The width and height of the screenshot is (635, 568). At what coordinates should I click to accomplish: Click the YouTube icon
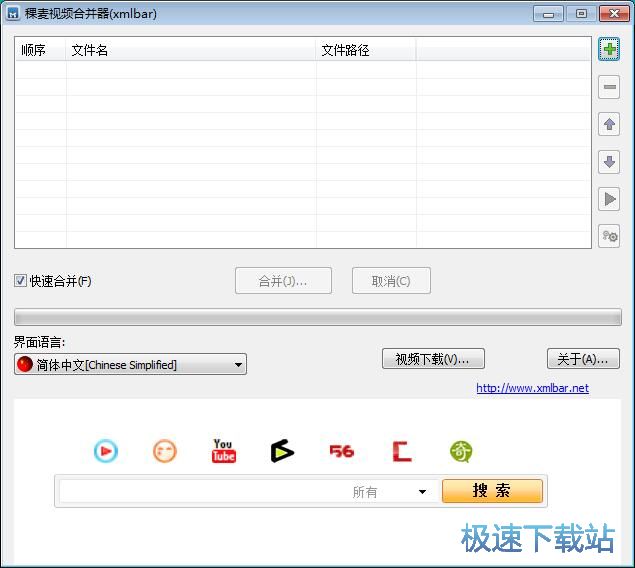[224, 451]
